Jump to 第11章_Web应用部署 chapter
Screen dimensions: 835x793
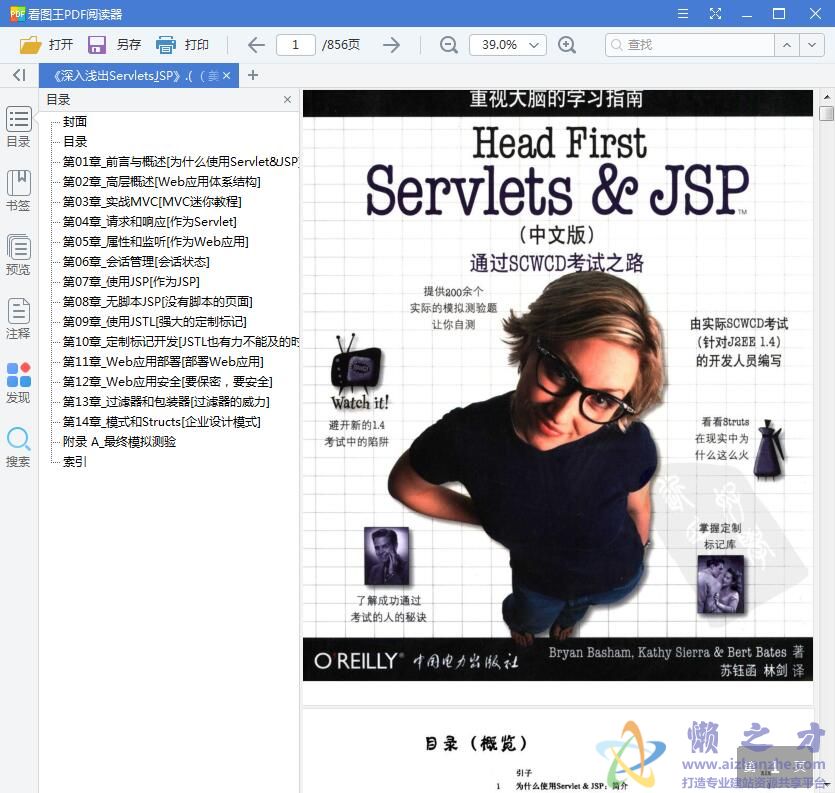click(163, 362)
